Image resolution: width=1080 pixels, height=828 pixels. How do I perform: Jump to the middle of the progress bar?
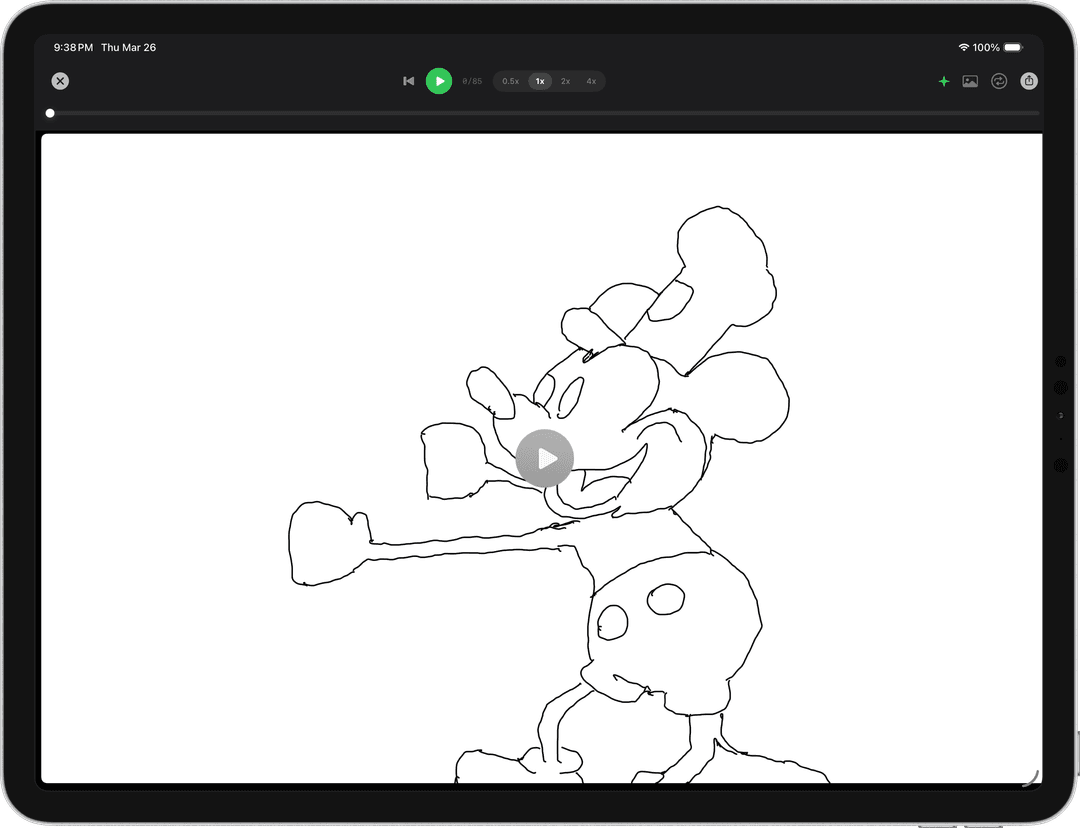[542, 113]
